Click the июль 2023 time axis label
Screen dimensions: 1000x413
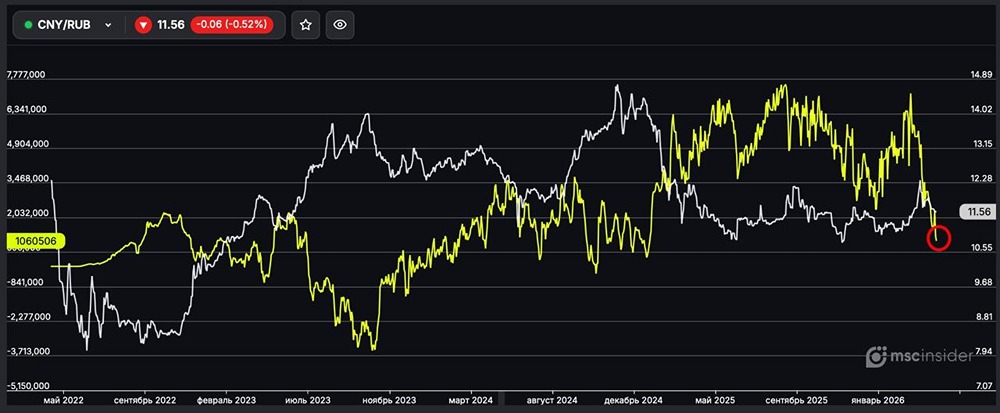308,400
